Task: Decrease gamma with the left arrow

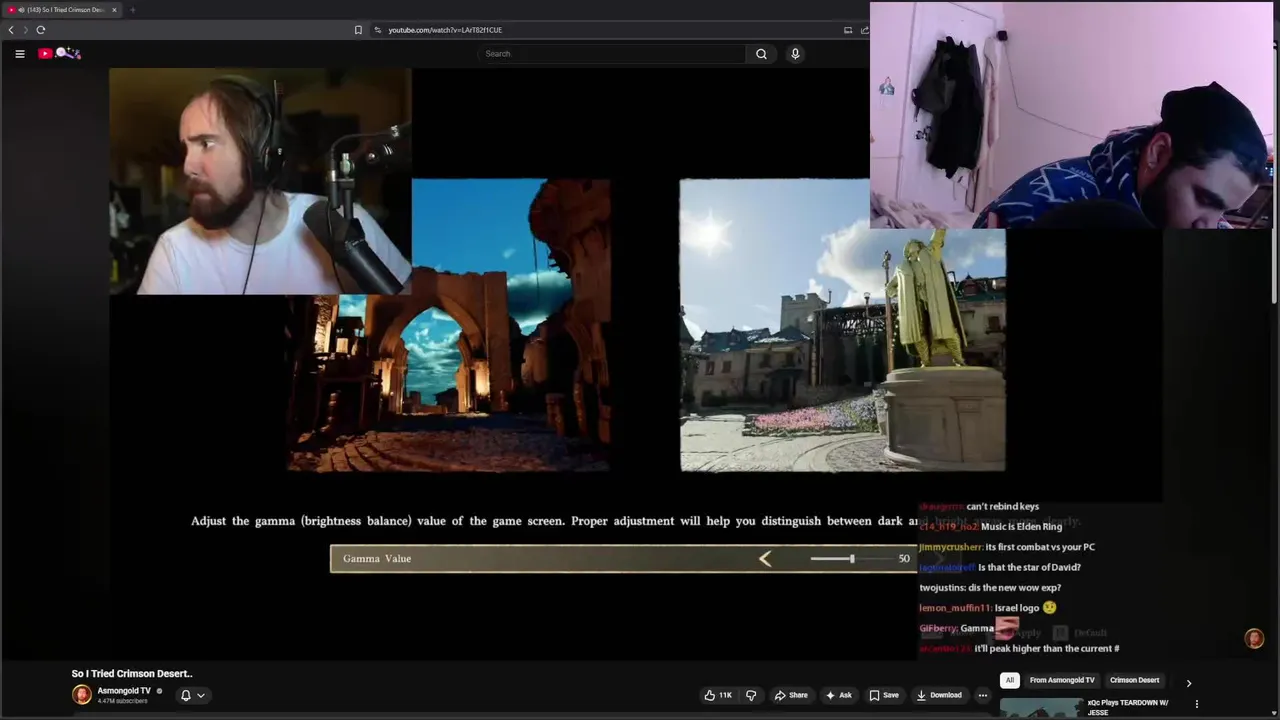Action: coord(765,559)
